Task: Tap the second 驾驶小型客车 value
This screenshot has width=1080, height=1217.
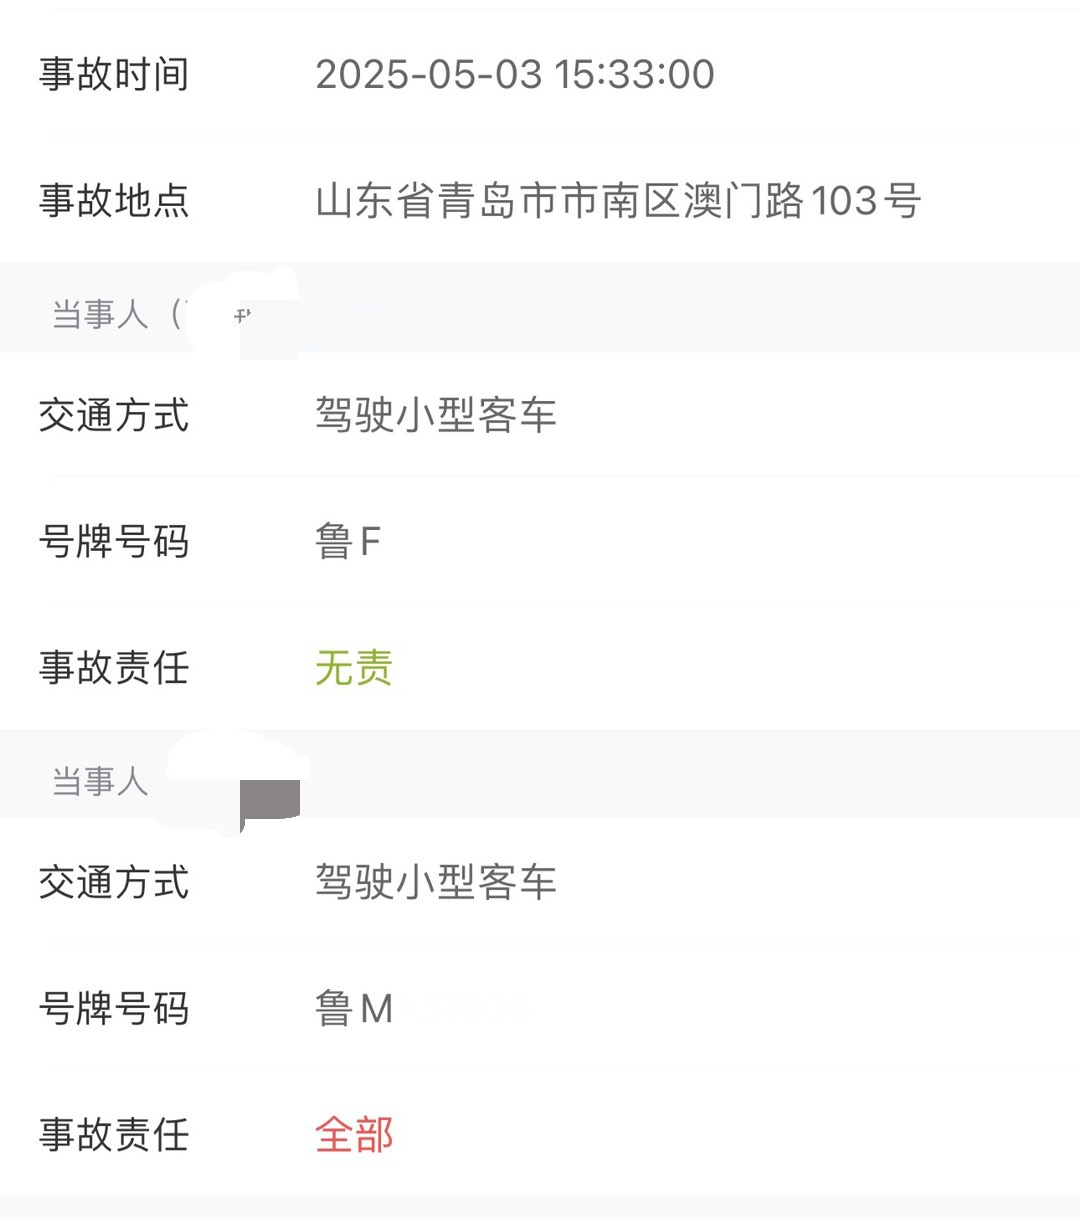Action: [436, 882]
